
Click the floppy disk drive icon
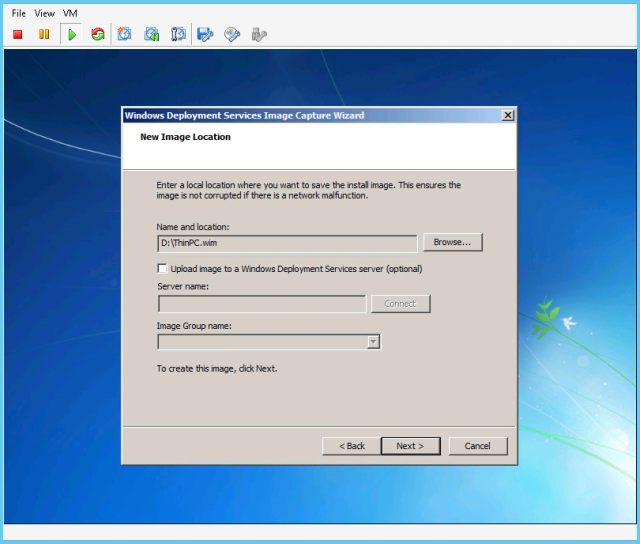pyautogui.click(x=205, y=34)
